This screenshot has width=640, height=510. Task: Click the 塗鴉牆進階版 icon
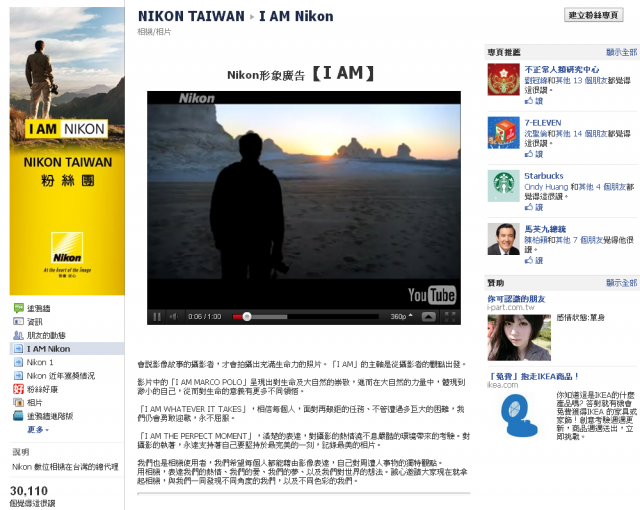[x=18, y=416]
